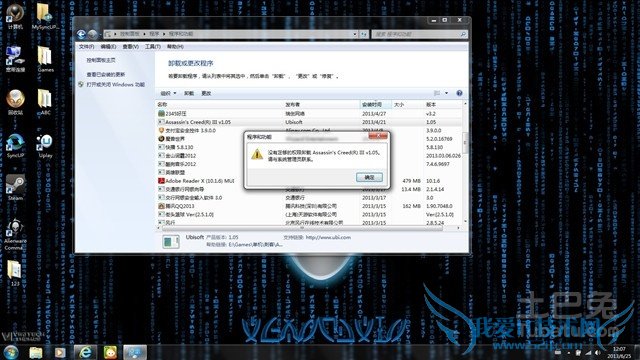Open the network desktop shortcut icon
Screen dimensions: 640x360
tap(15, 59)
